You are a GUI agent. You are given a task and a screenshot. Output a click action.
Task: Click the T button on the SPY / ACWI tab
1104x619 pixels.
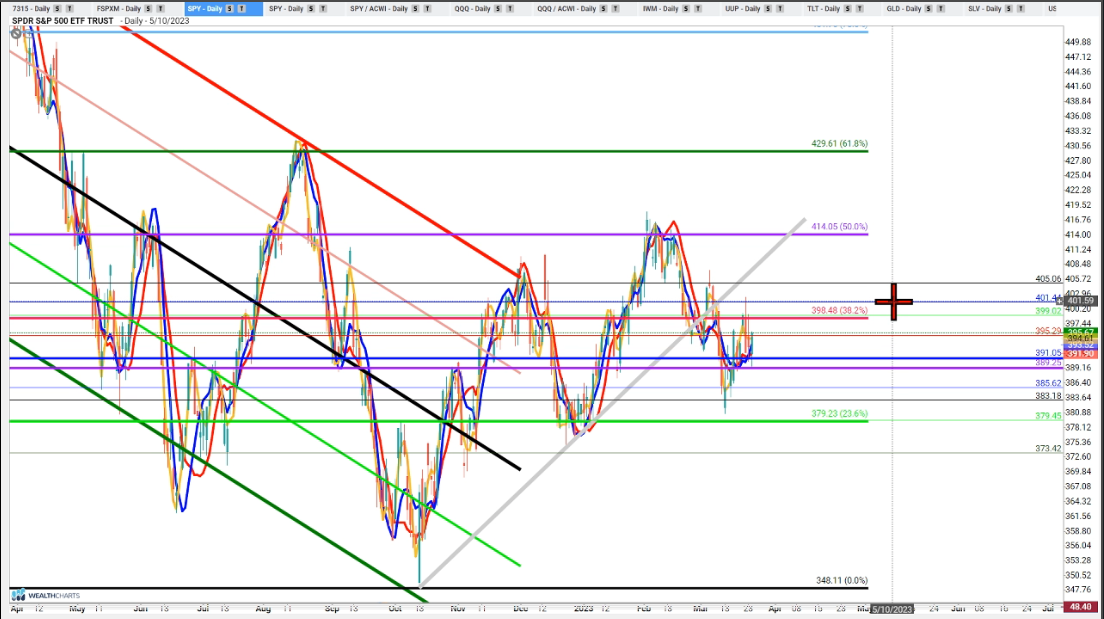pyautogui.click(x=427, y=8)
